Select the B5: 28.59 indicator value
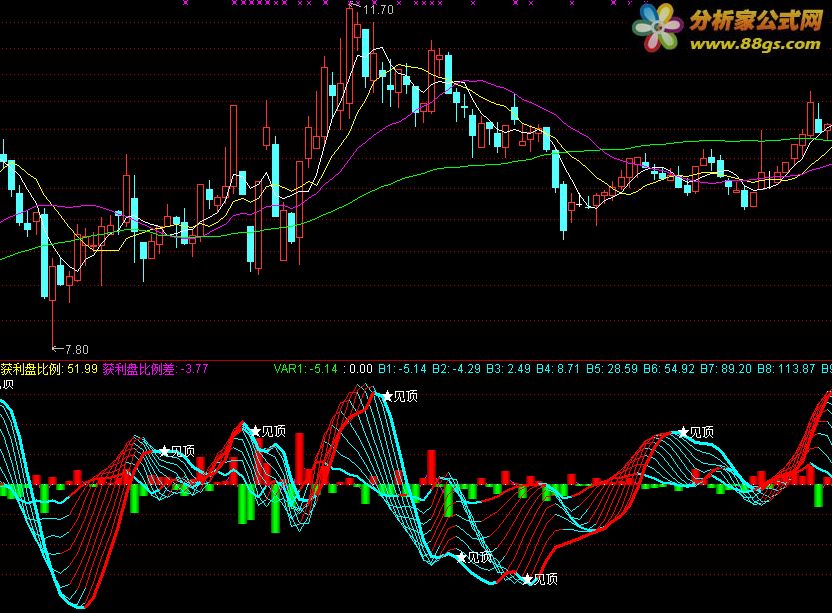832x613 pixels. point(612,369)
